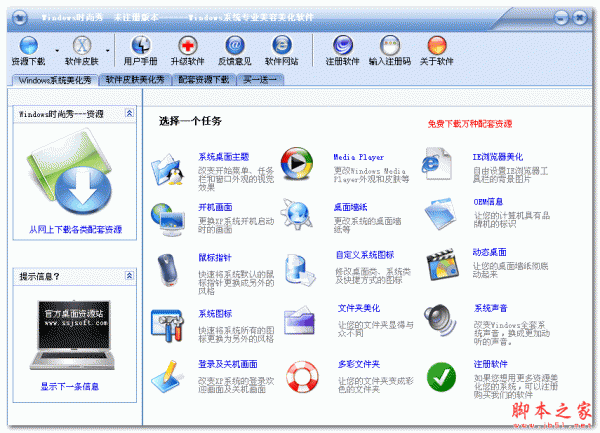Screen dimensions: 600x433
Task: Click the title bar application logo icon
Action: coord(19,17)
